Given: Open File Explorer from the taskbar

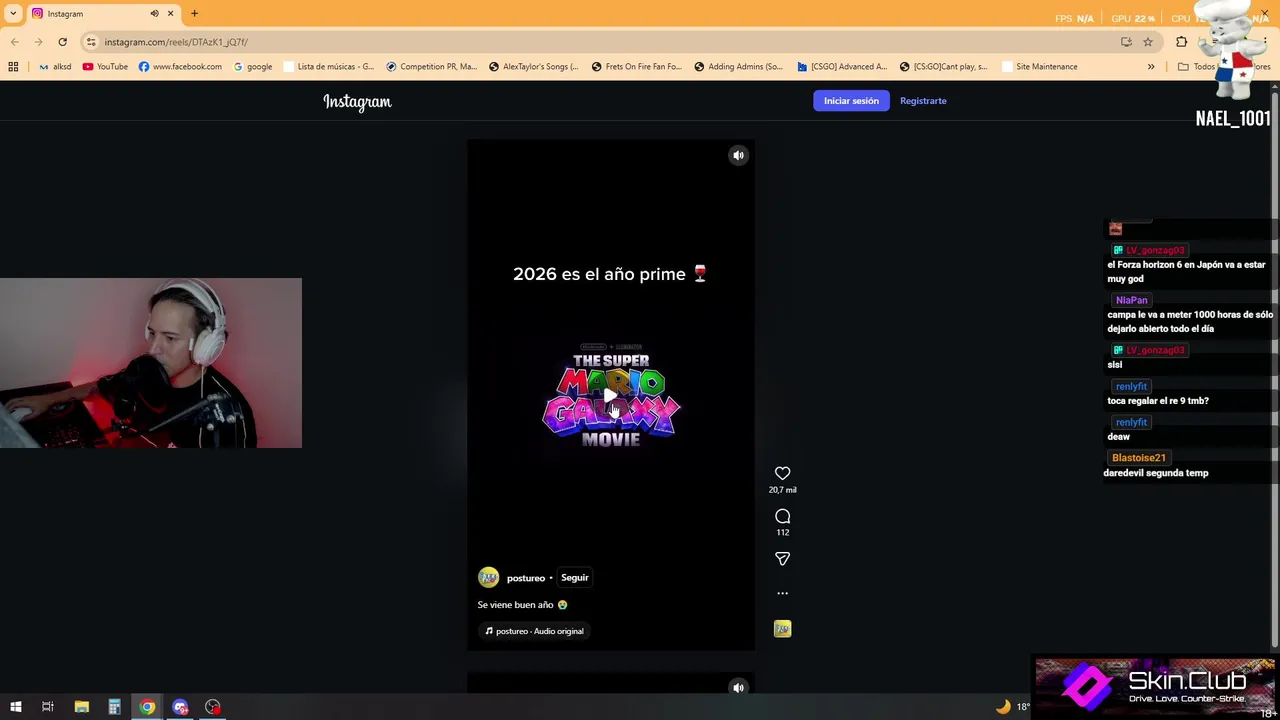Looking at the screenshot, I should coord(81,707).
